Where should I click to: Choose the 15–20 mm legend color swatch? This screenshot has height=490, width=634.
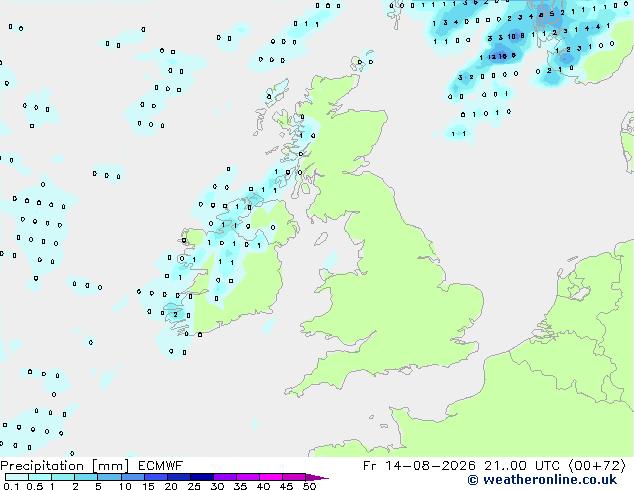[x=155, y=477]
